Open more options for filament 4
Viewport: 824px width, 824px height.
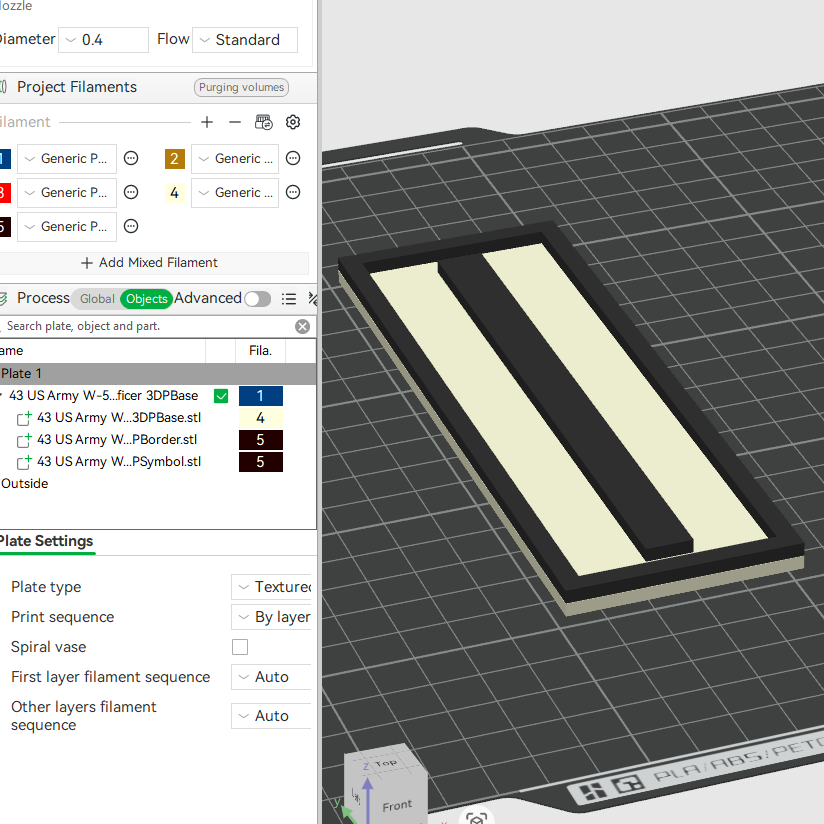[x=293, y=192]
